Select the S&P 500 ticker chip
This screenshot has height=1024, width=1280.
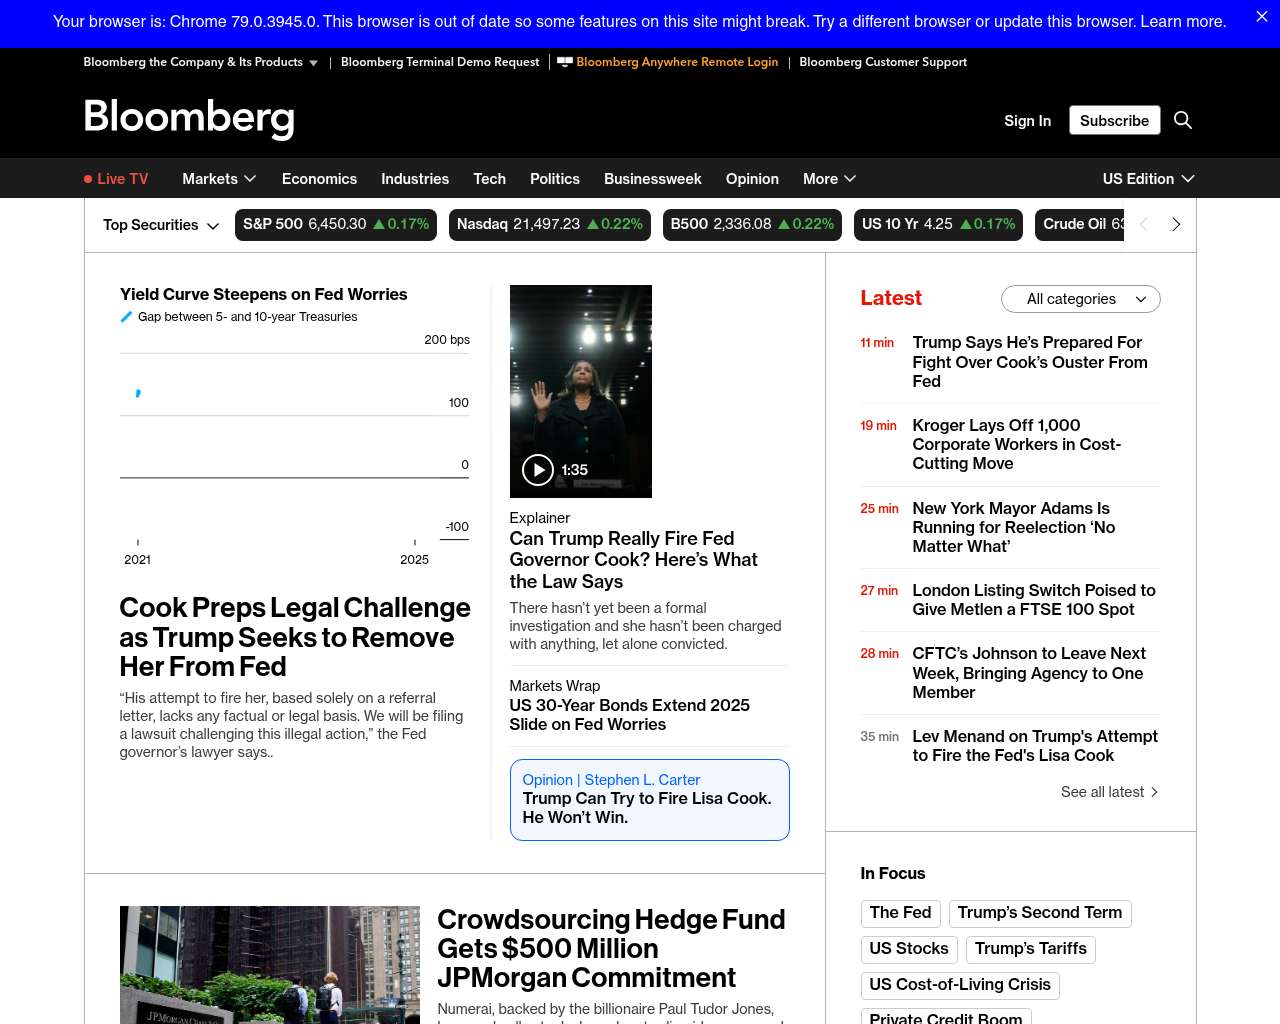coord(336,225)
